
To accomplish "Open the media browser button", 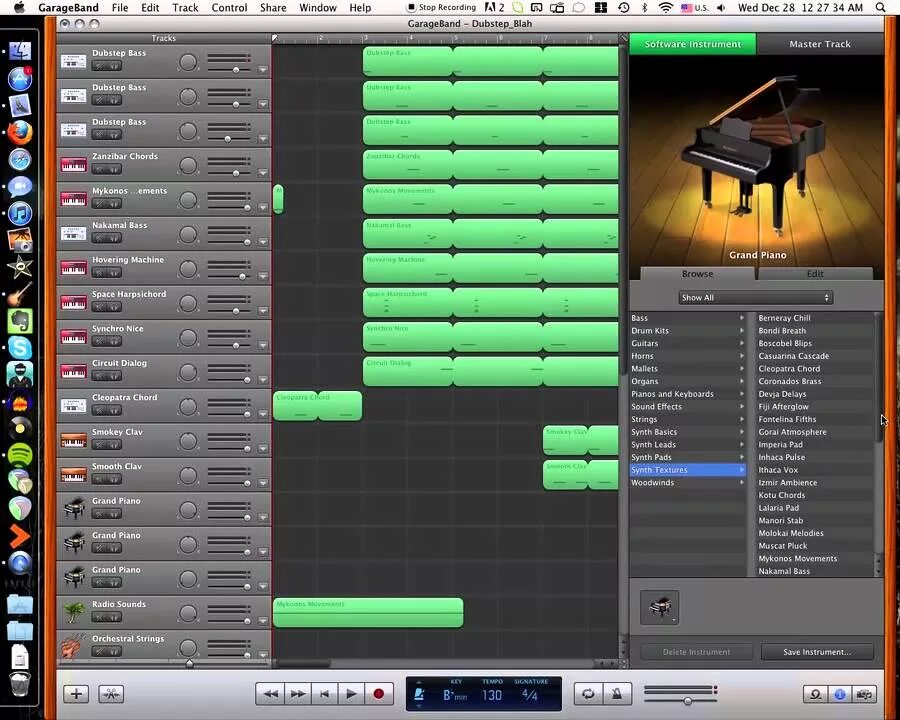I will 864,694.
